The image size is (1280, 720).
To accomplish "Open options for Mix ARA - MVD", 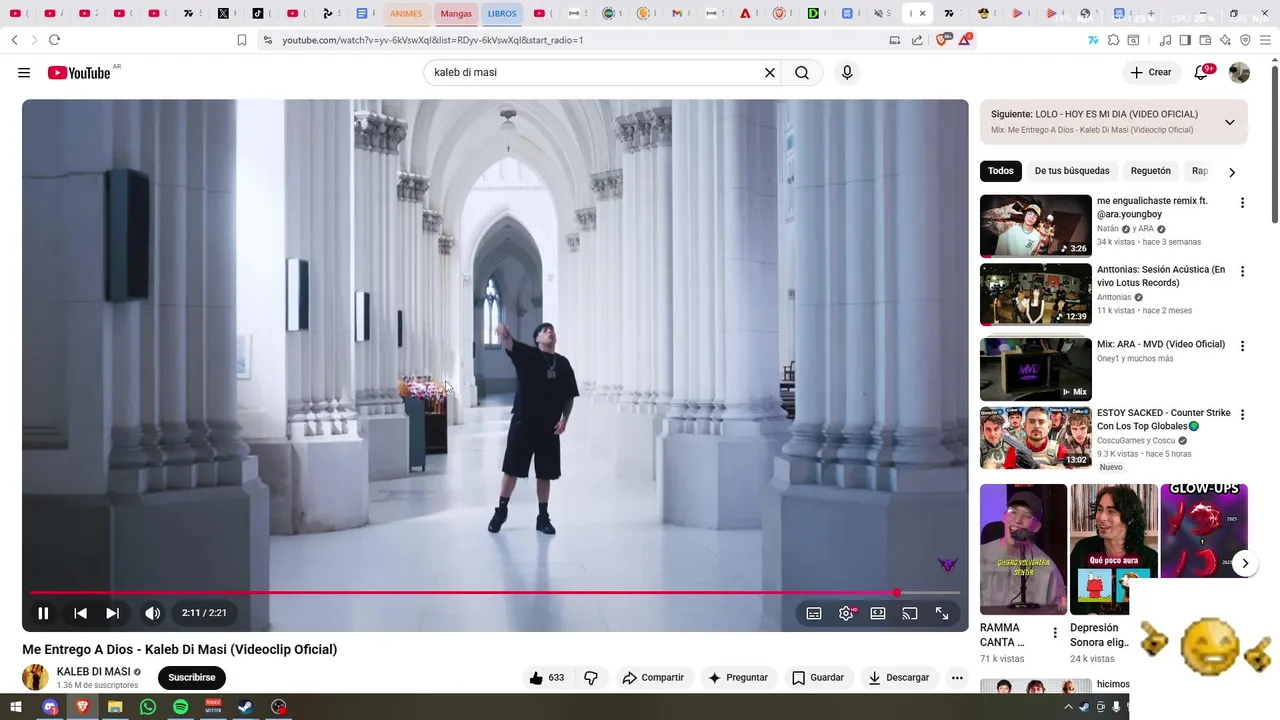I will (x=1242, y=346).
